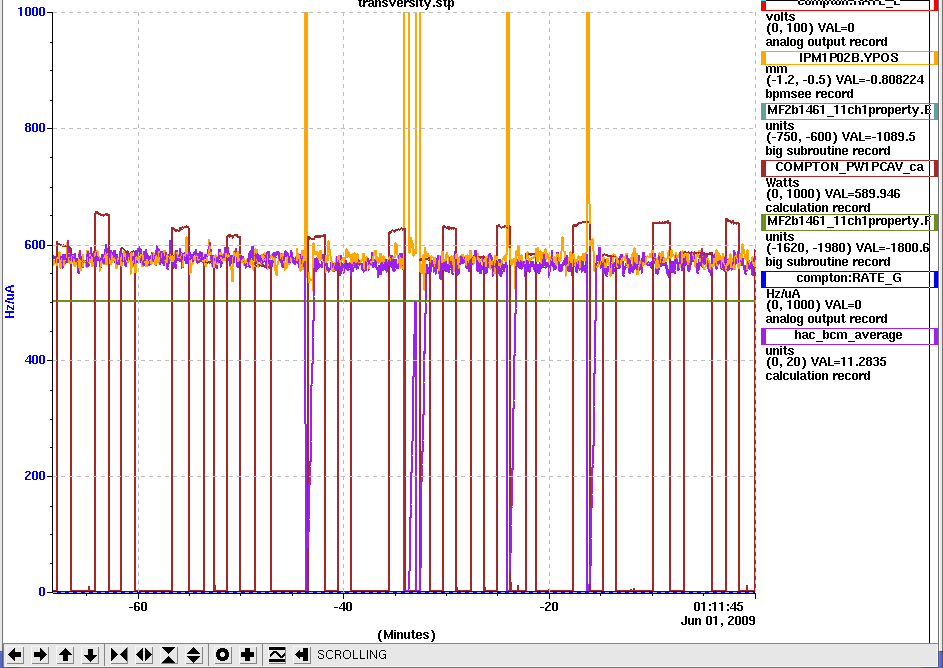The width and height of the screenshot is (943, 668).
Task: Select the compton:RATE_G legend entry
Action: click(849, 278)
